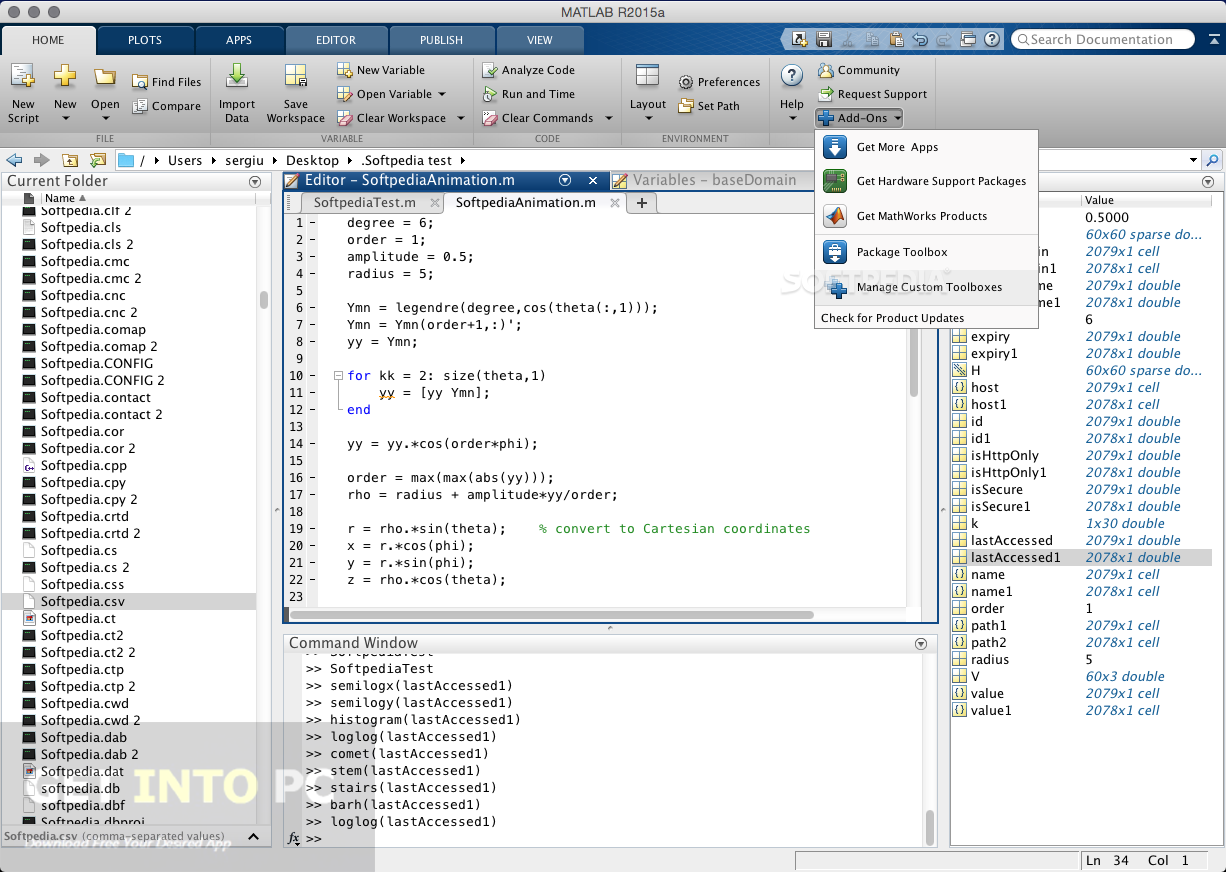1226x872 pixels.
Task: Switch to the PLOTS ribbon tab
Action: click(145, 40)
